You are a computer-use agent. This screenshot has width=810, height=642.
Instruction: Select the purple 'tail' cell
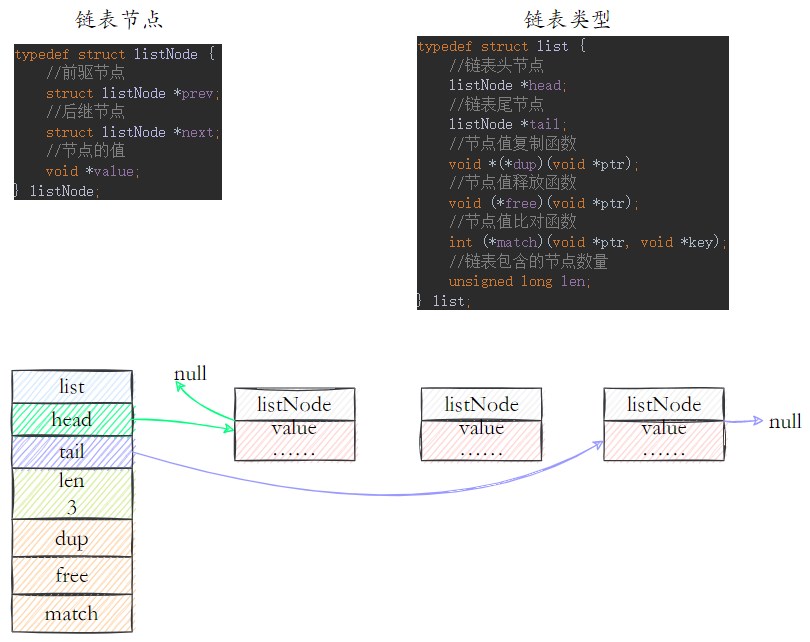[72, 452]
